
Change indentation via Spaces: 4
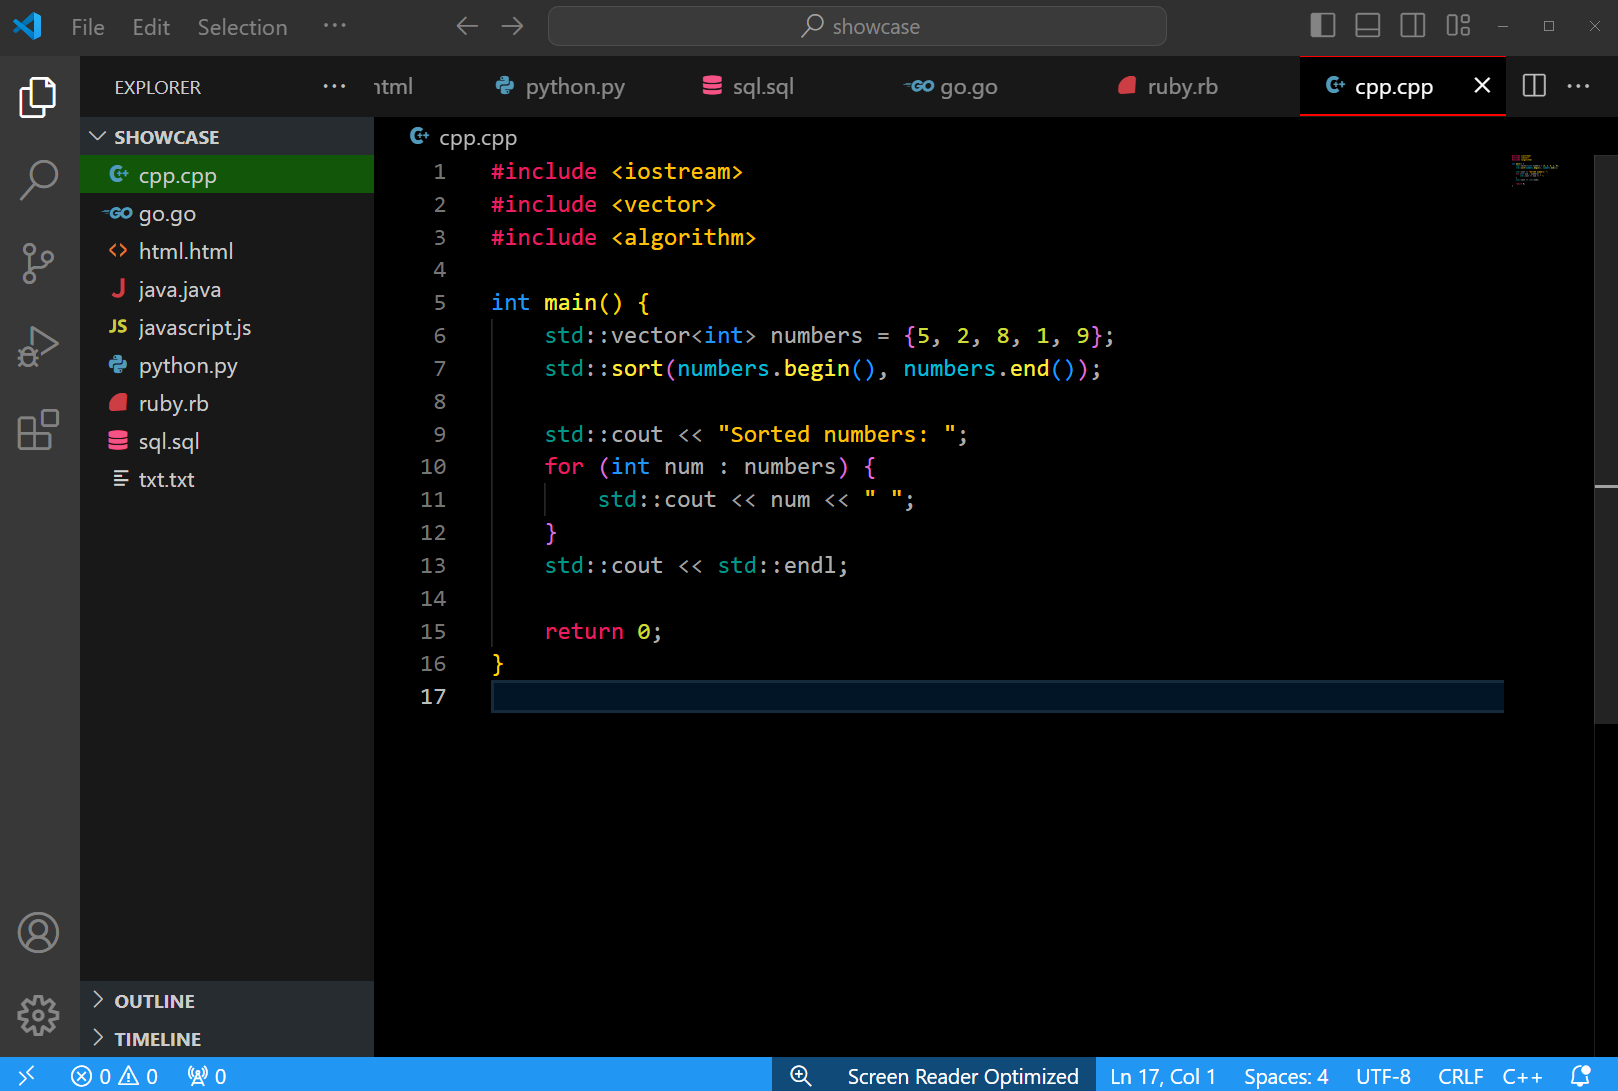(1286, 1076)
